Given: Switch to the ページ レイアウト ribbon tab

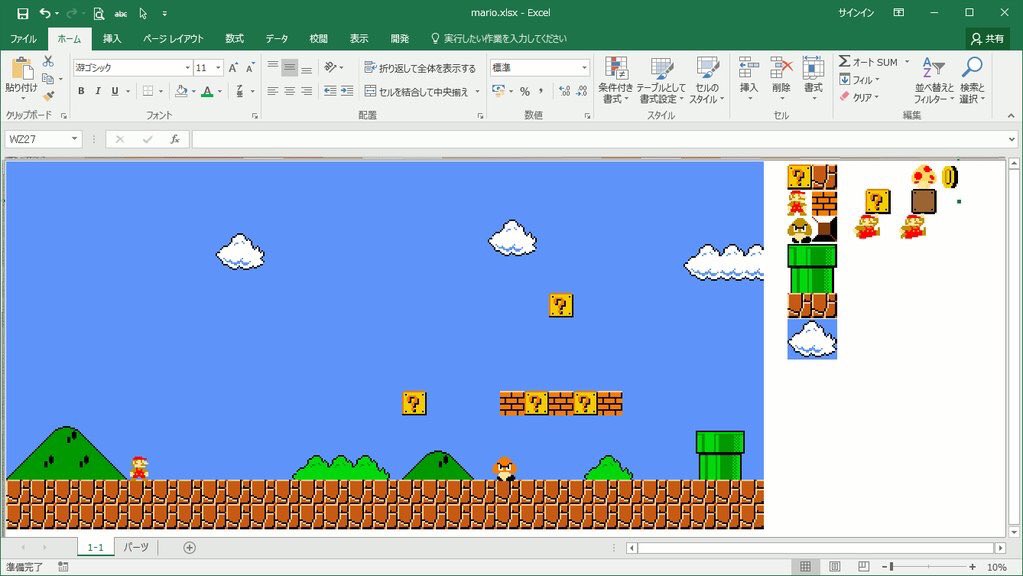Looking at the screenshot, I should [174, 38].
